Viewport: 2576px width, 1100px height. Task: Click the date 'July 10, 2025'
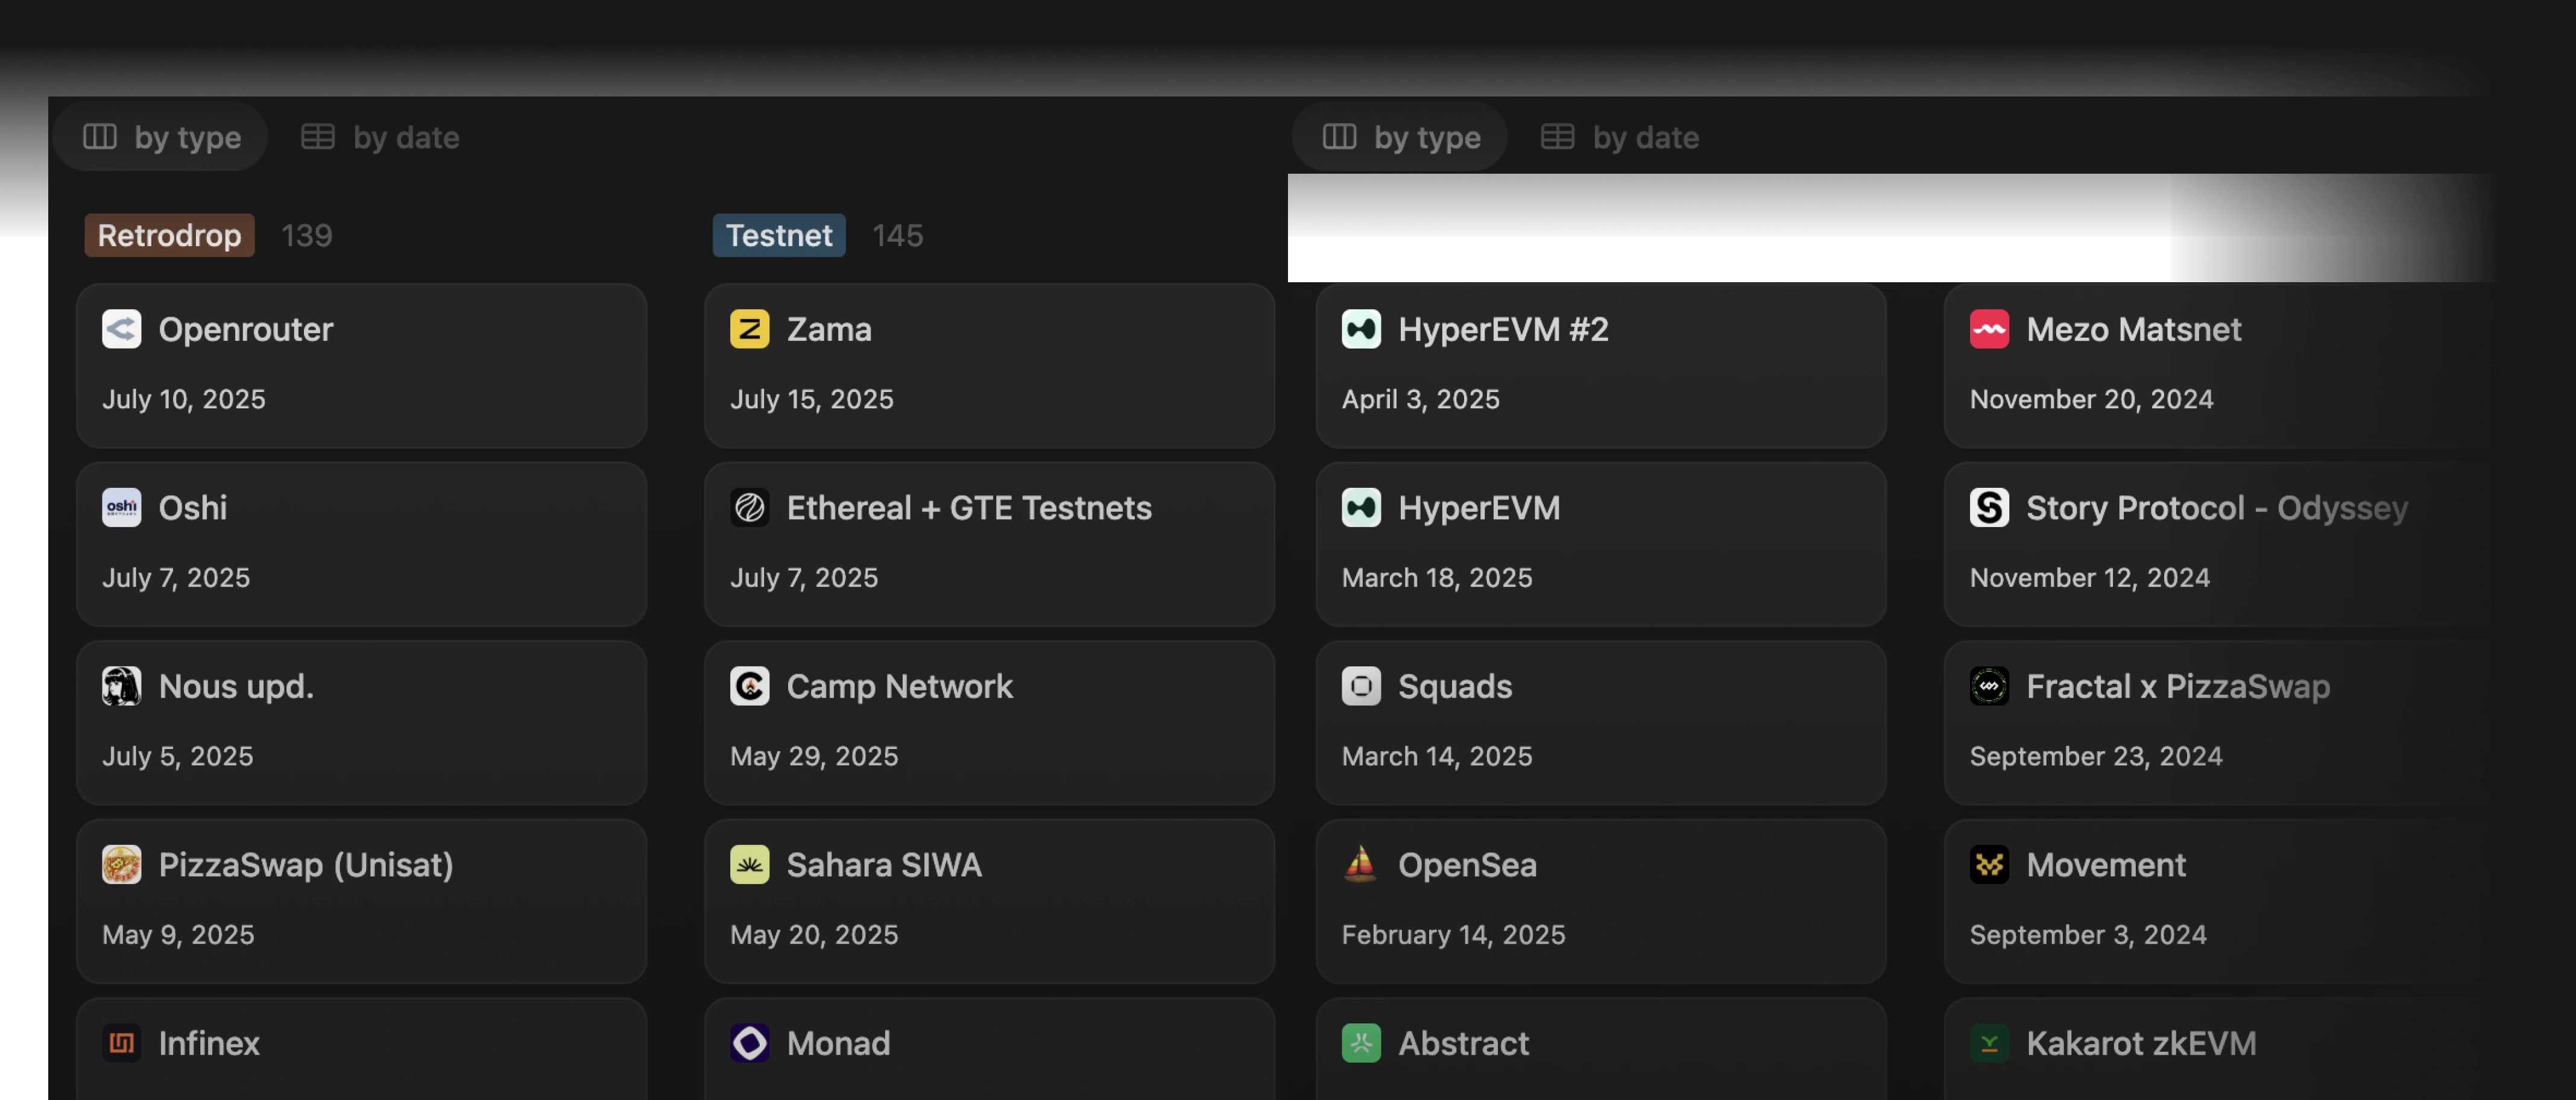184,399
